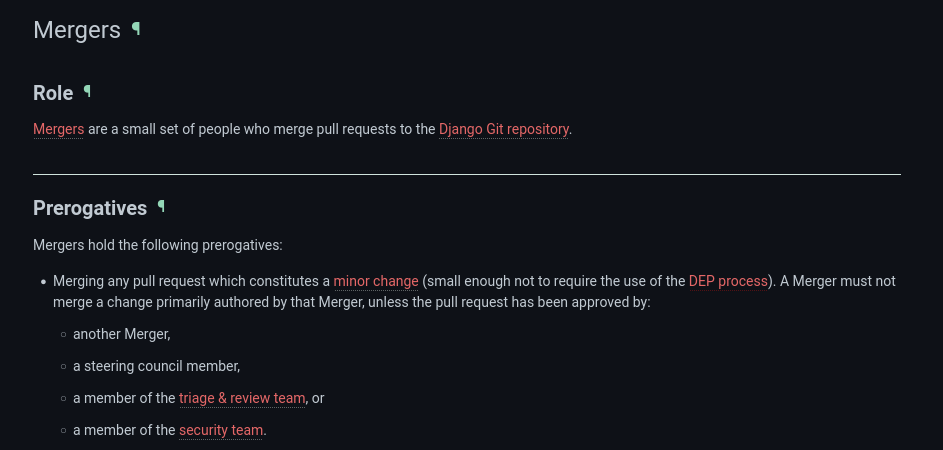Image resolution: width=943 pixels, height=450 pixels.
Task: Go to the triage & review team link
Action: click(x=242, y=398)
